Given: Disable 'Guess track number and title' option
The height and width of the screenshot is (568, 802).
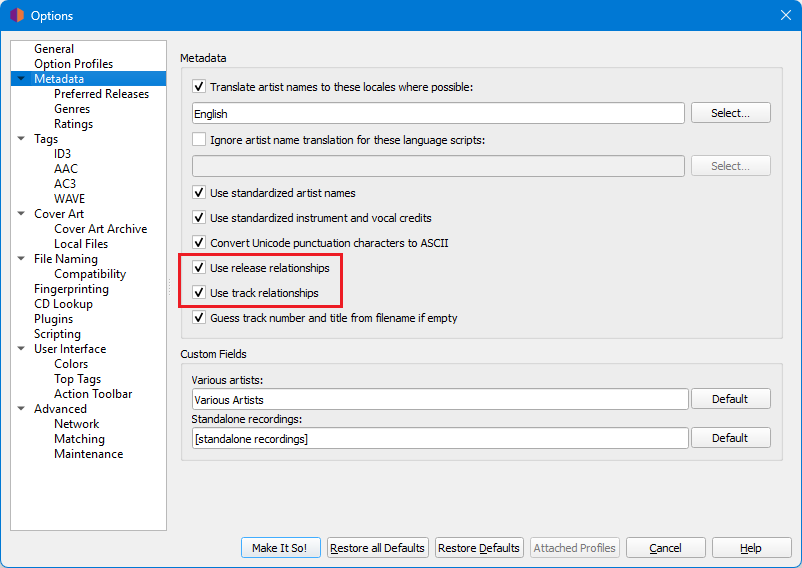Looking at the screenshot, I should tap(199, 318).
